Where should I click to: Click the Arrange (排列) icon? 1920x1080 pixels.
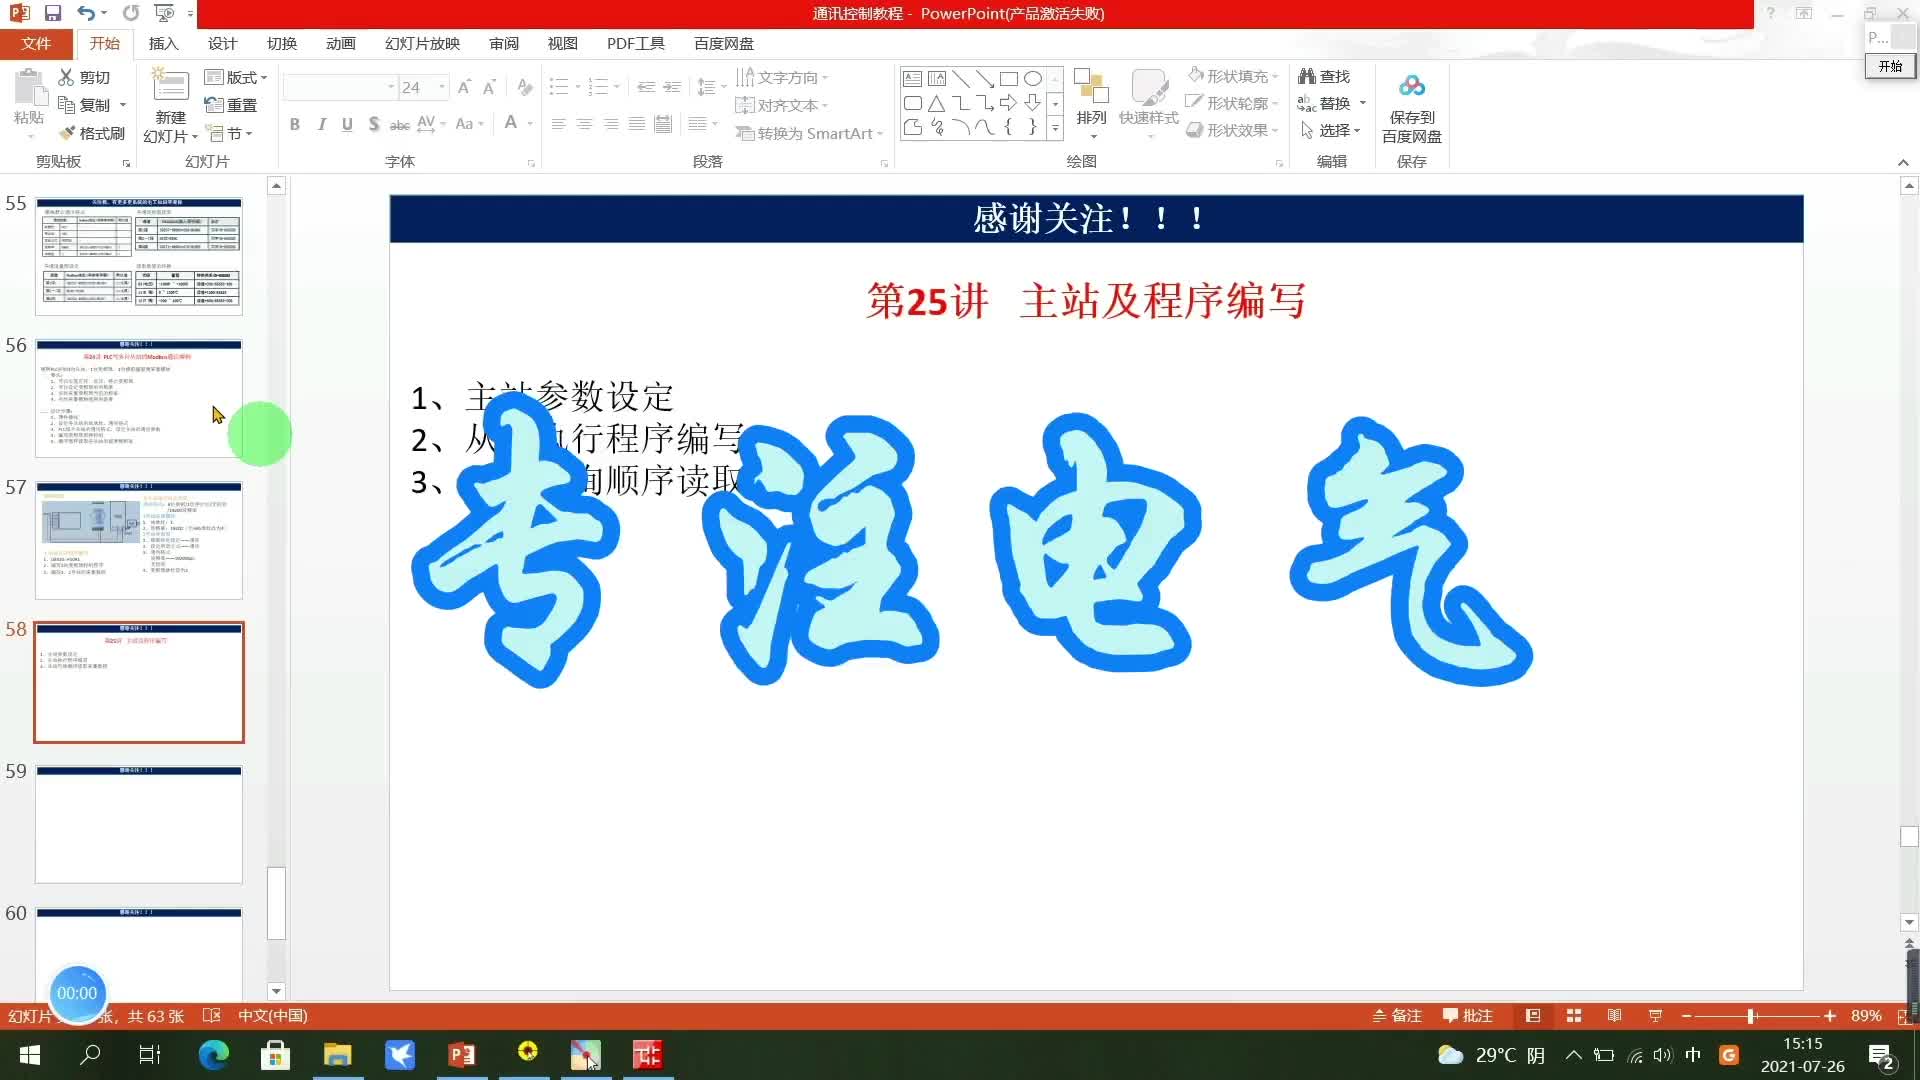1091,87
